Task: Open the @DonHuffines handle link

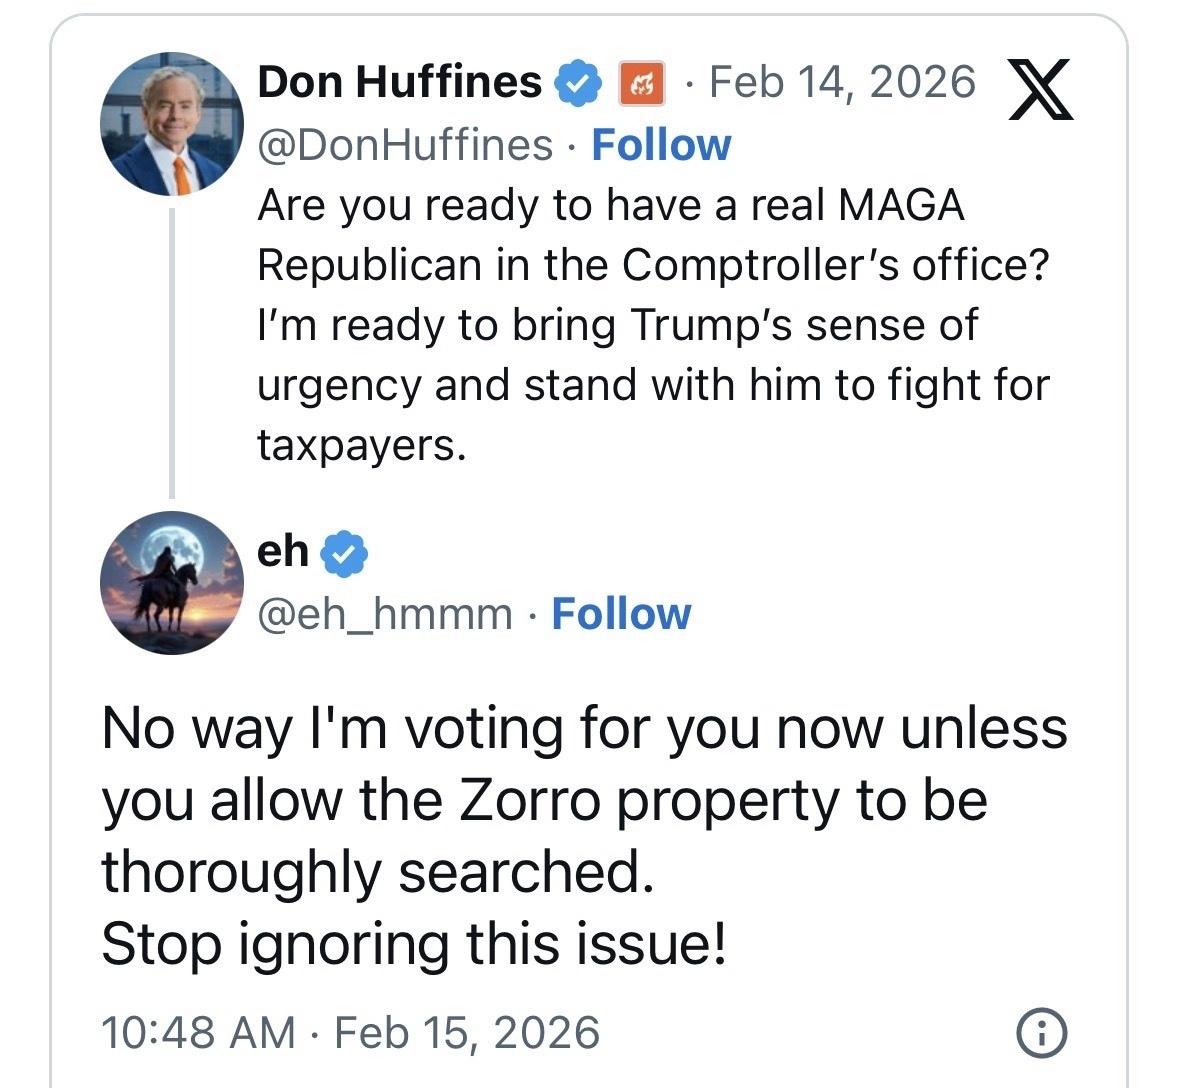Action: [405, 145]
